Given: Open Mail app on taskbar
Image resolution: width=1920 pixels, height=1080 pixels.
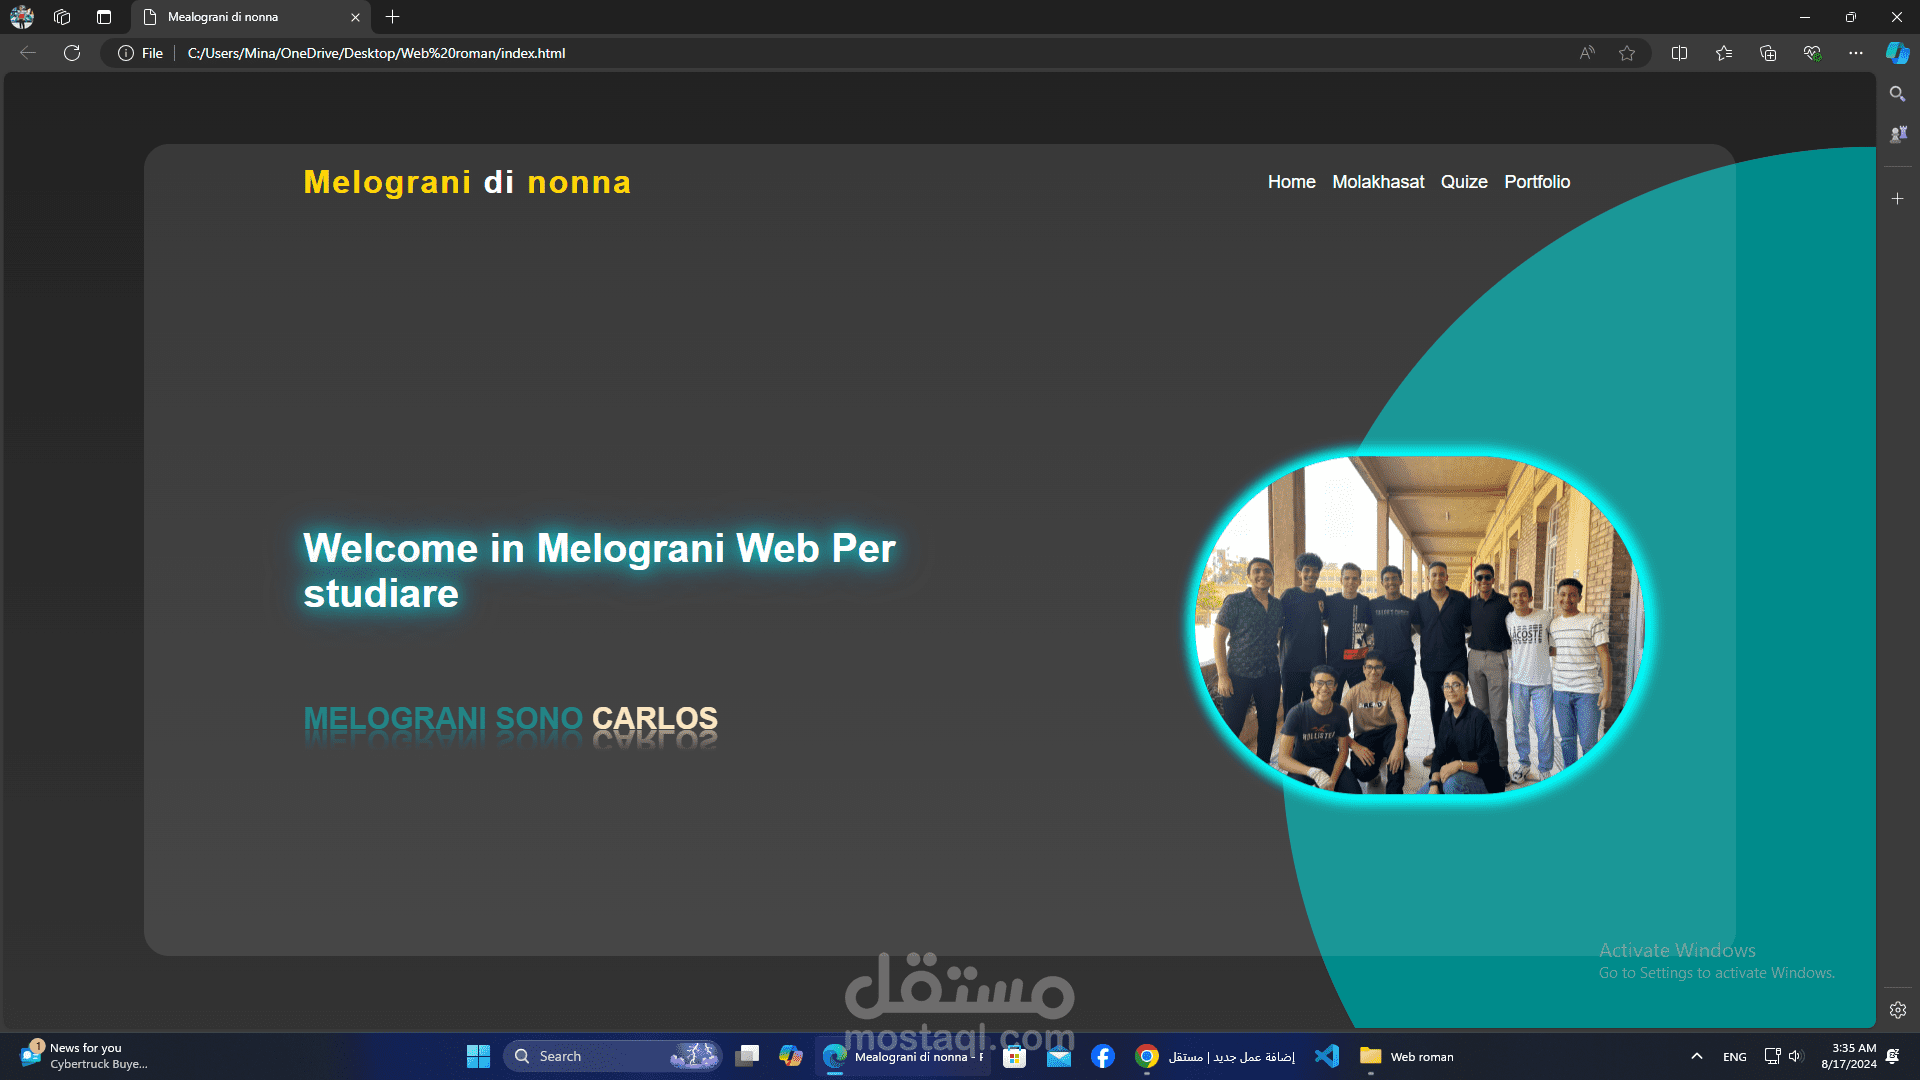Looking at the screenshot, I should tap(1059, 1056).
